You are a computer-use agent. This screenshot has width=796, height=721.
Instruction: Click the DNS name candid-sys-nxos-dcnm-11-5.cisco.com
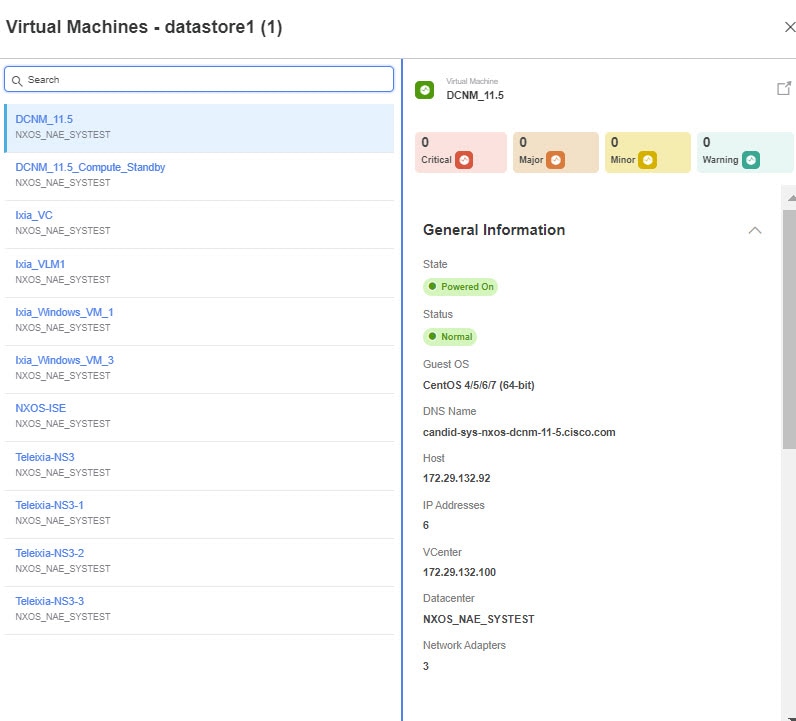519,432
